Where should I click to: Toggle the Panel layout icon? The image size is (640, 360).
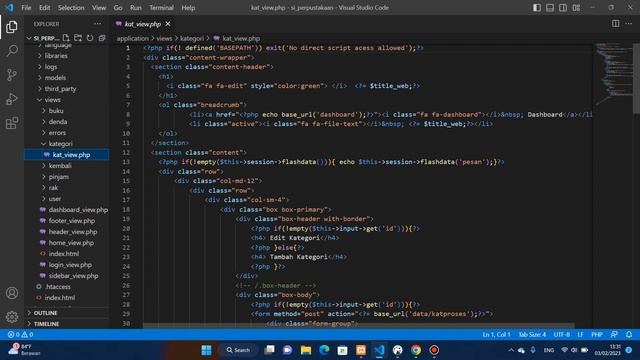point(550,7)
